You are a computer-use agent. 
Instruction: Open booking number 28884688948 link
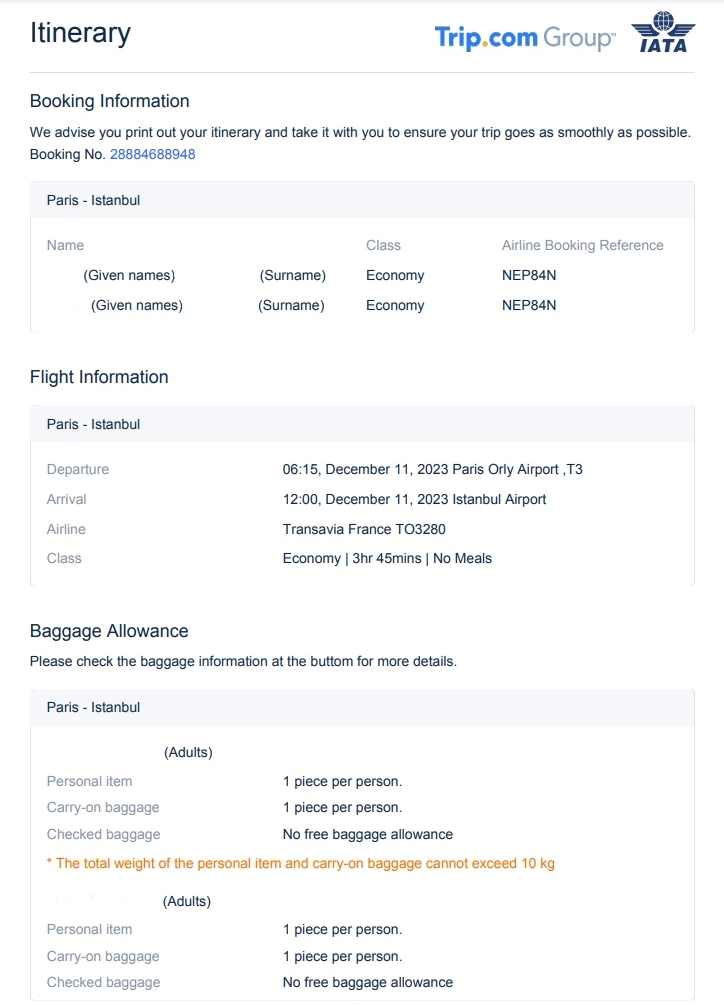click(152, 154)
